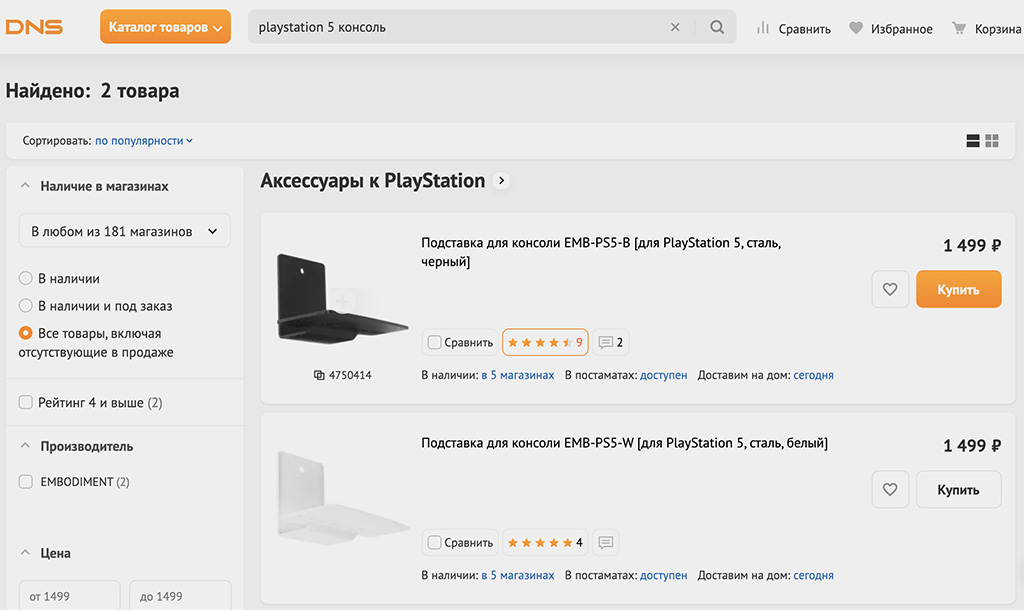The width and height of the screenshot is (1024, 610).
Task: Open comments for the black stand
Action: click(610, 342)
